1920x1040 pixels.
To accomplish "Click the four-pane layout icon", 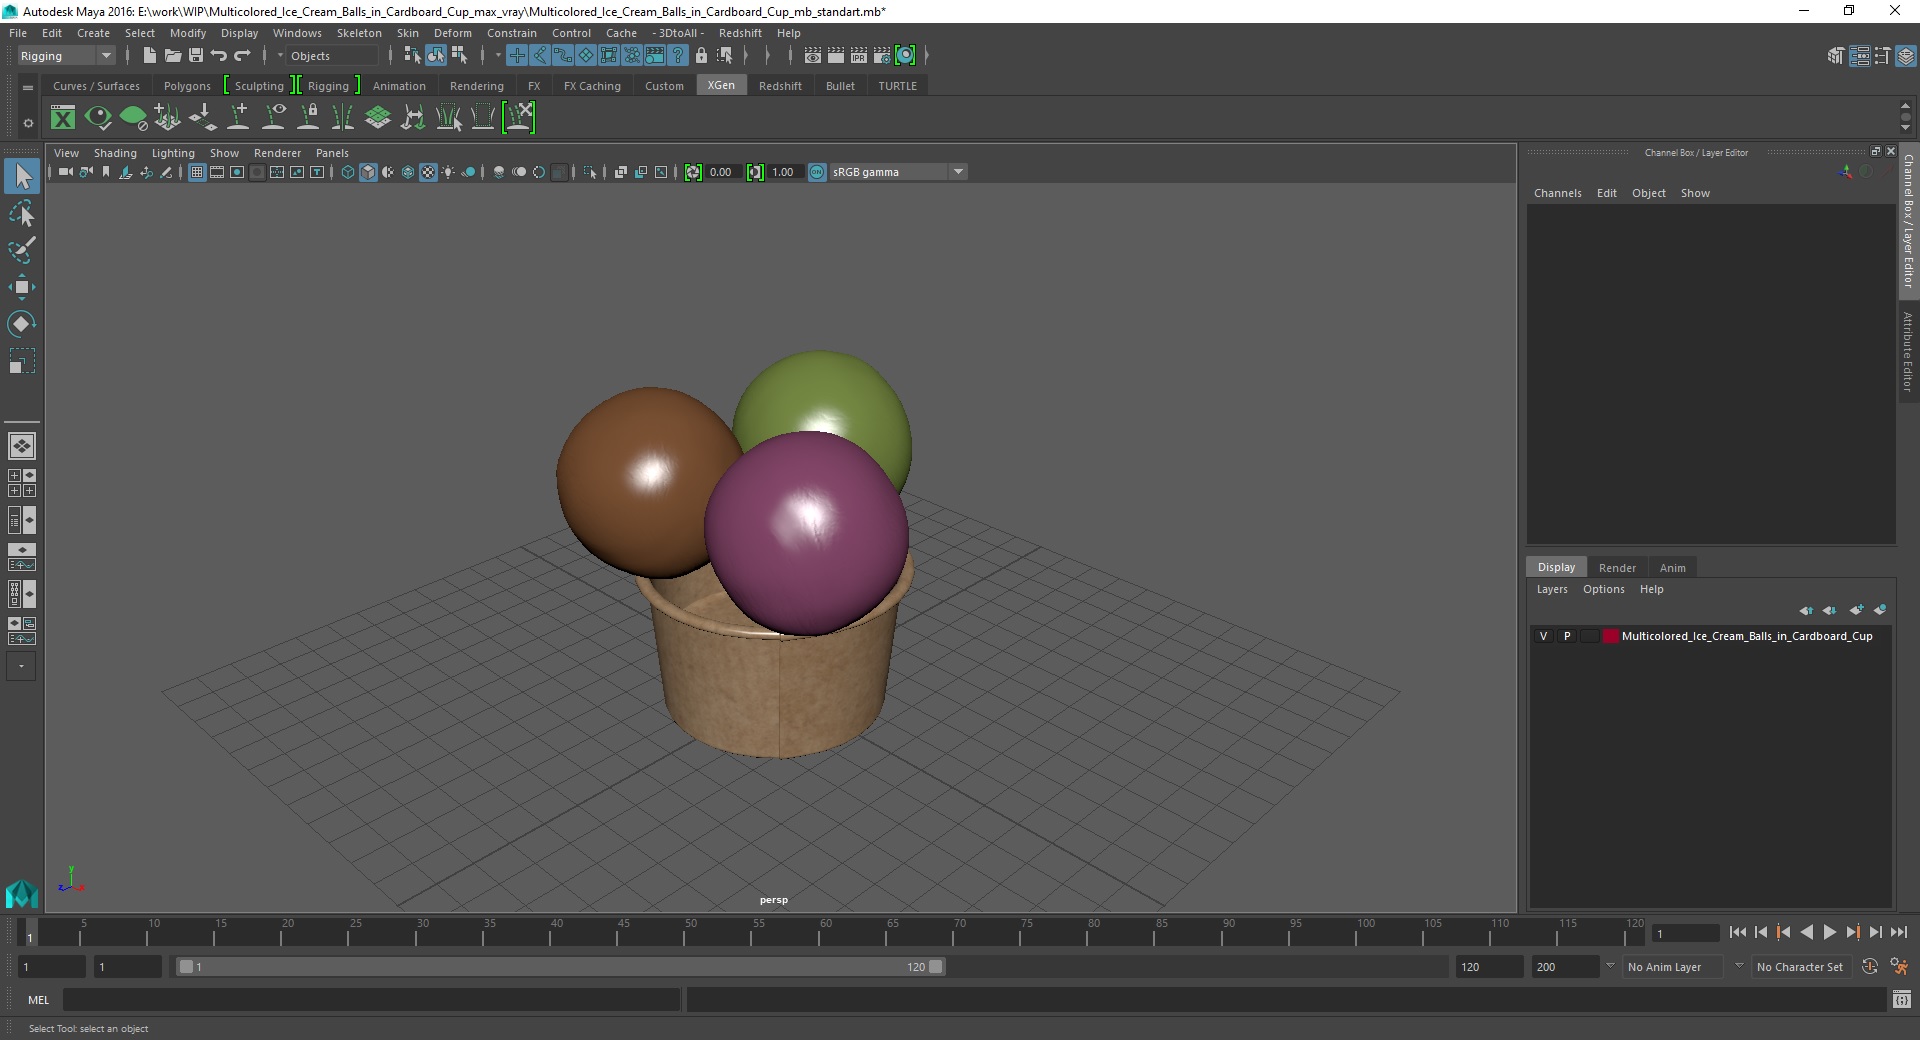I will point(22,483).
